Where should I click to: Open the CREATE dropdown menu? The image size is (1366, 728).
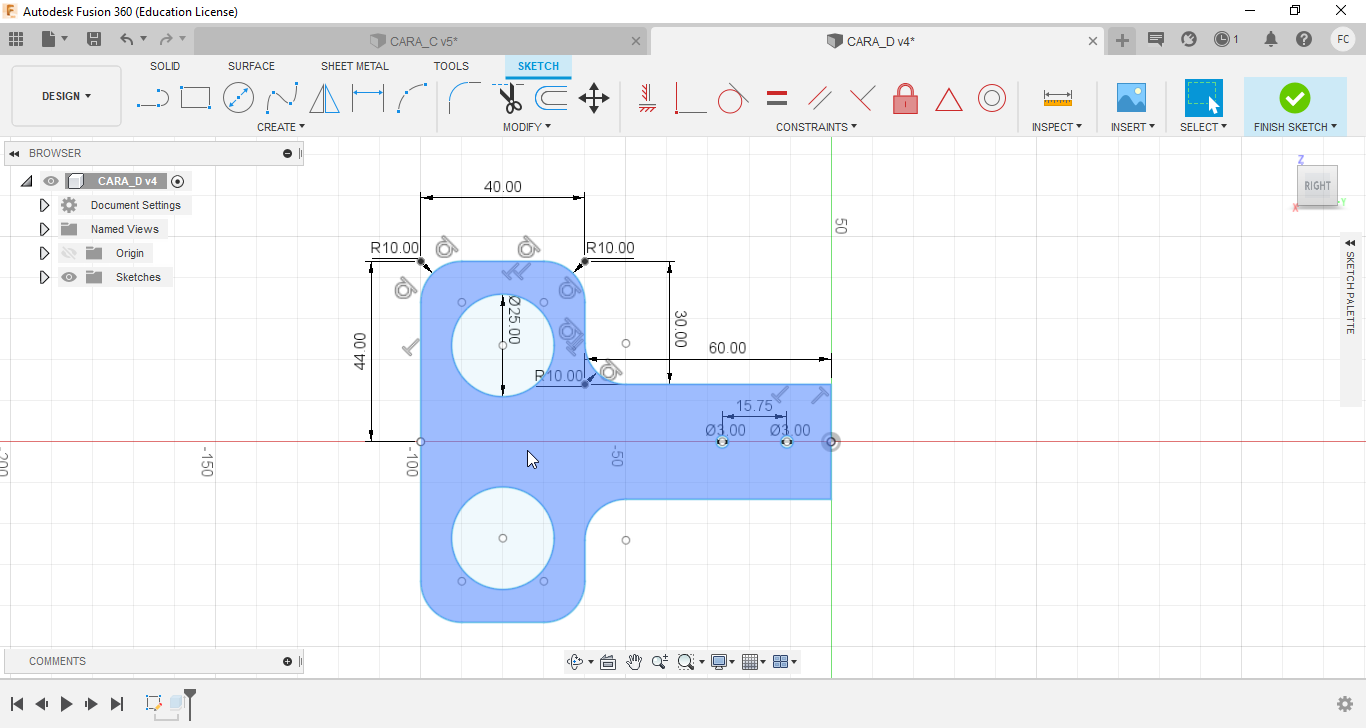tap(281, 127)
